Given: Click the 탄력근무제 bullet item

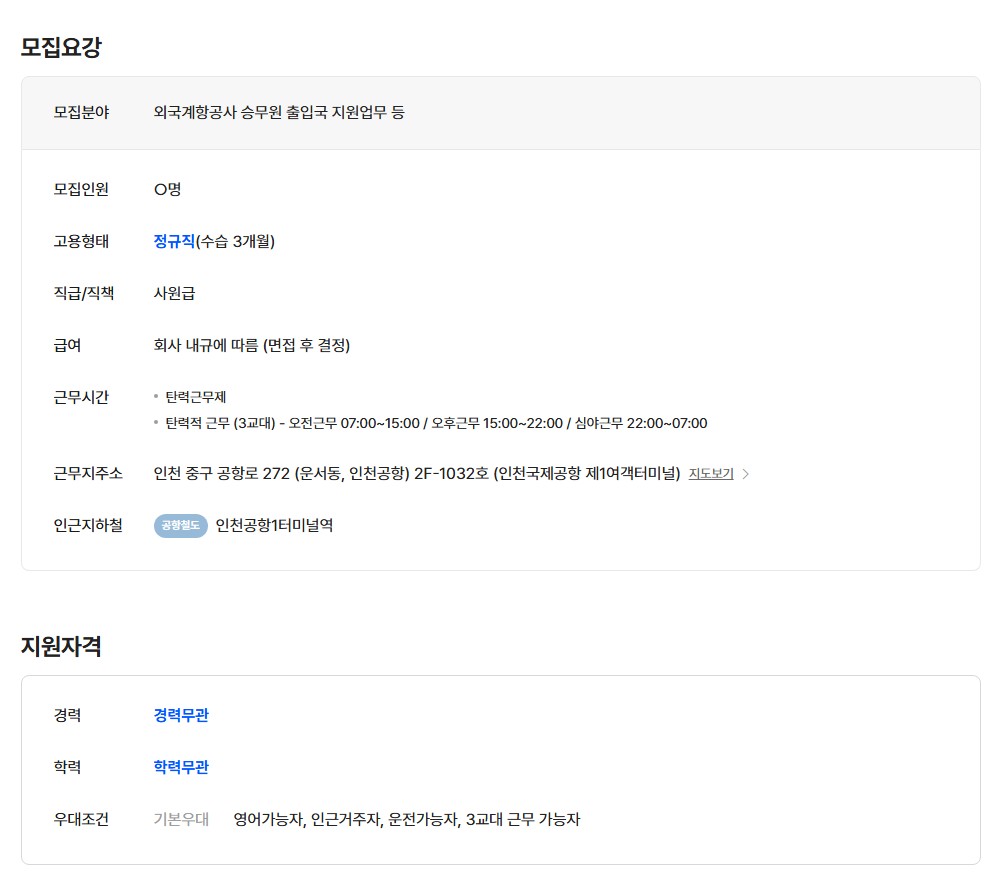Looking at the screenshot, I should [x=196, y=397].
